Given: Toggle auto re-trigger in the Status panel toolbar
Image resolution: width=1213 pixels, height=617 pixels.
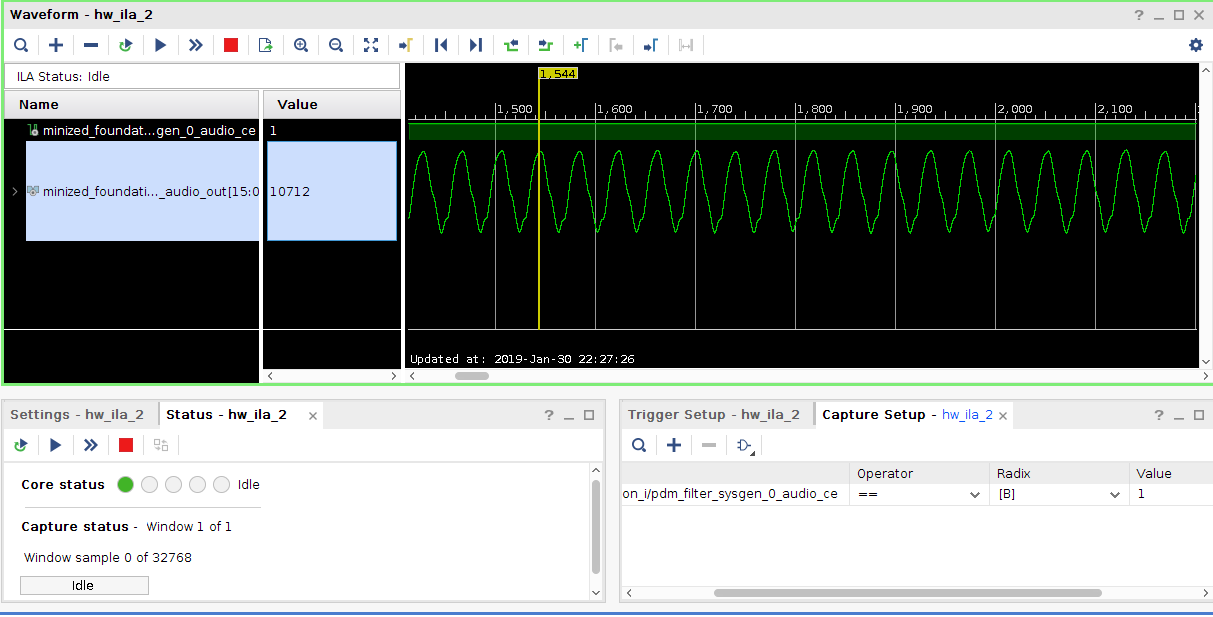Looking at the screenshot, I should [x=21, y=445].
